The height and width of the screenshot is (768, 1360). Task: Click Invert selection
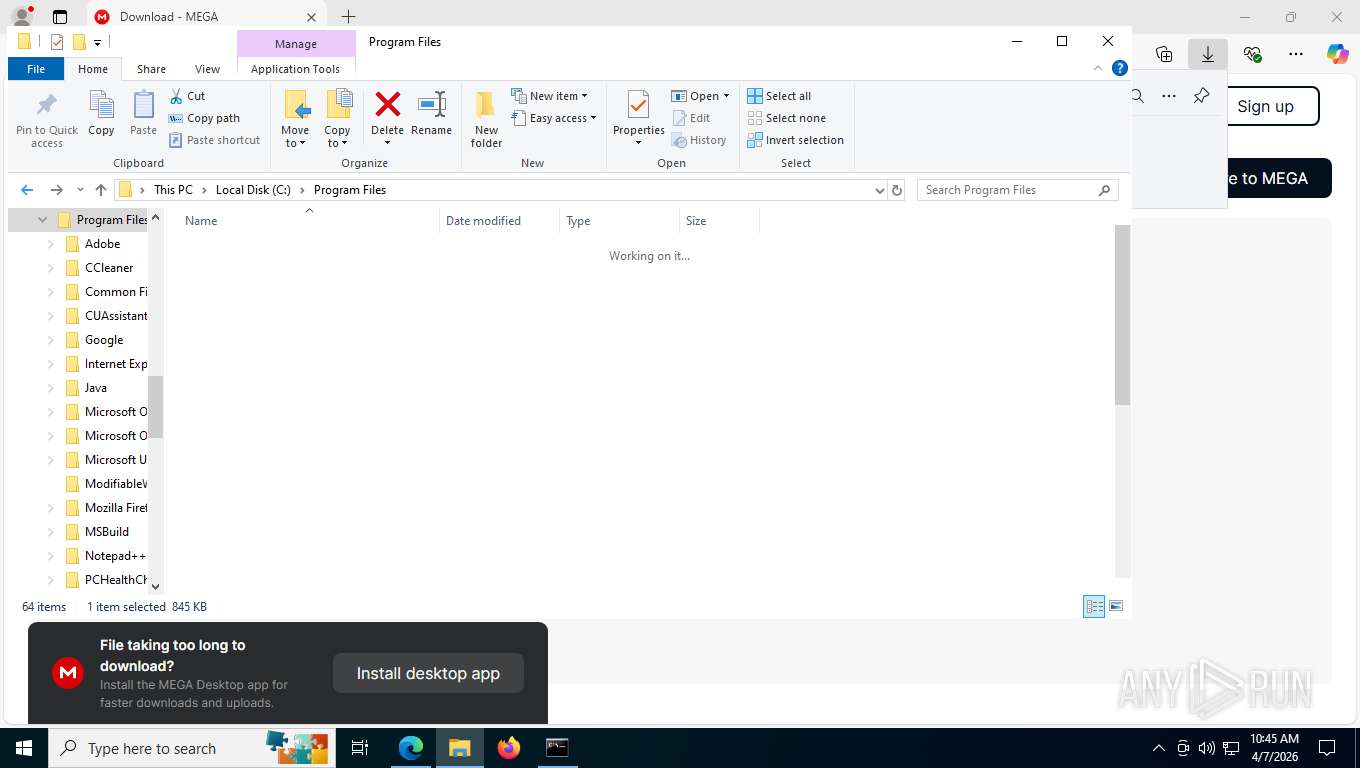[795, 140]
